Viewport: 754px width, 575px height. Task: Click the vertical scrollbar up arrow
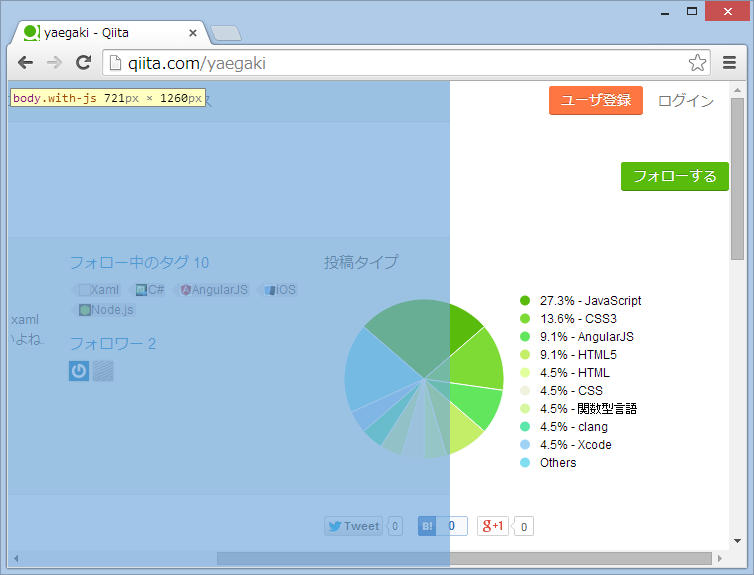click(737, 90)
